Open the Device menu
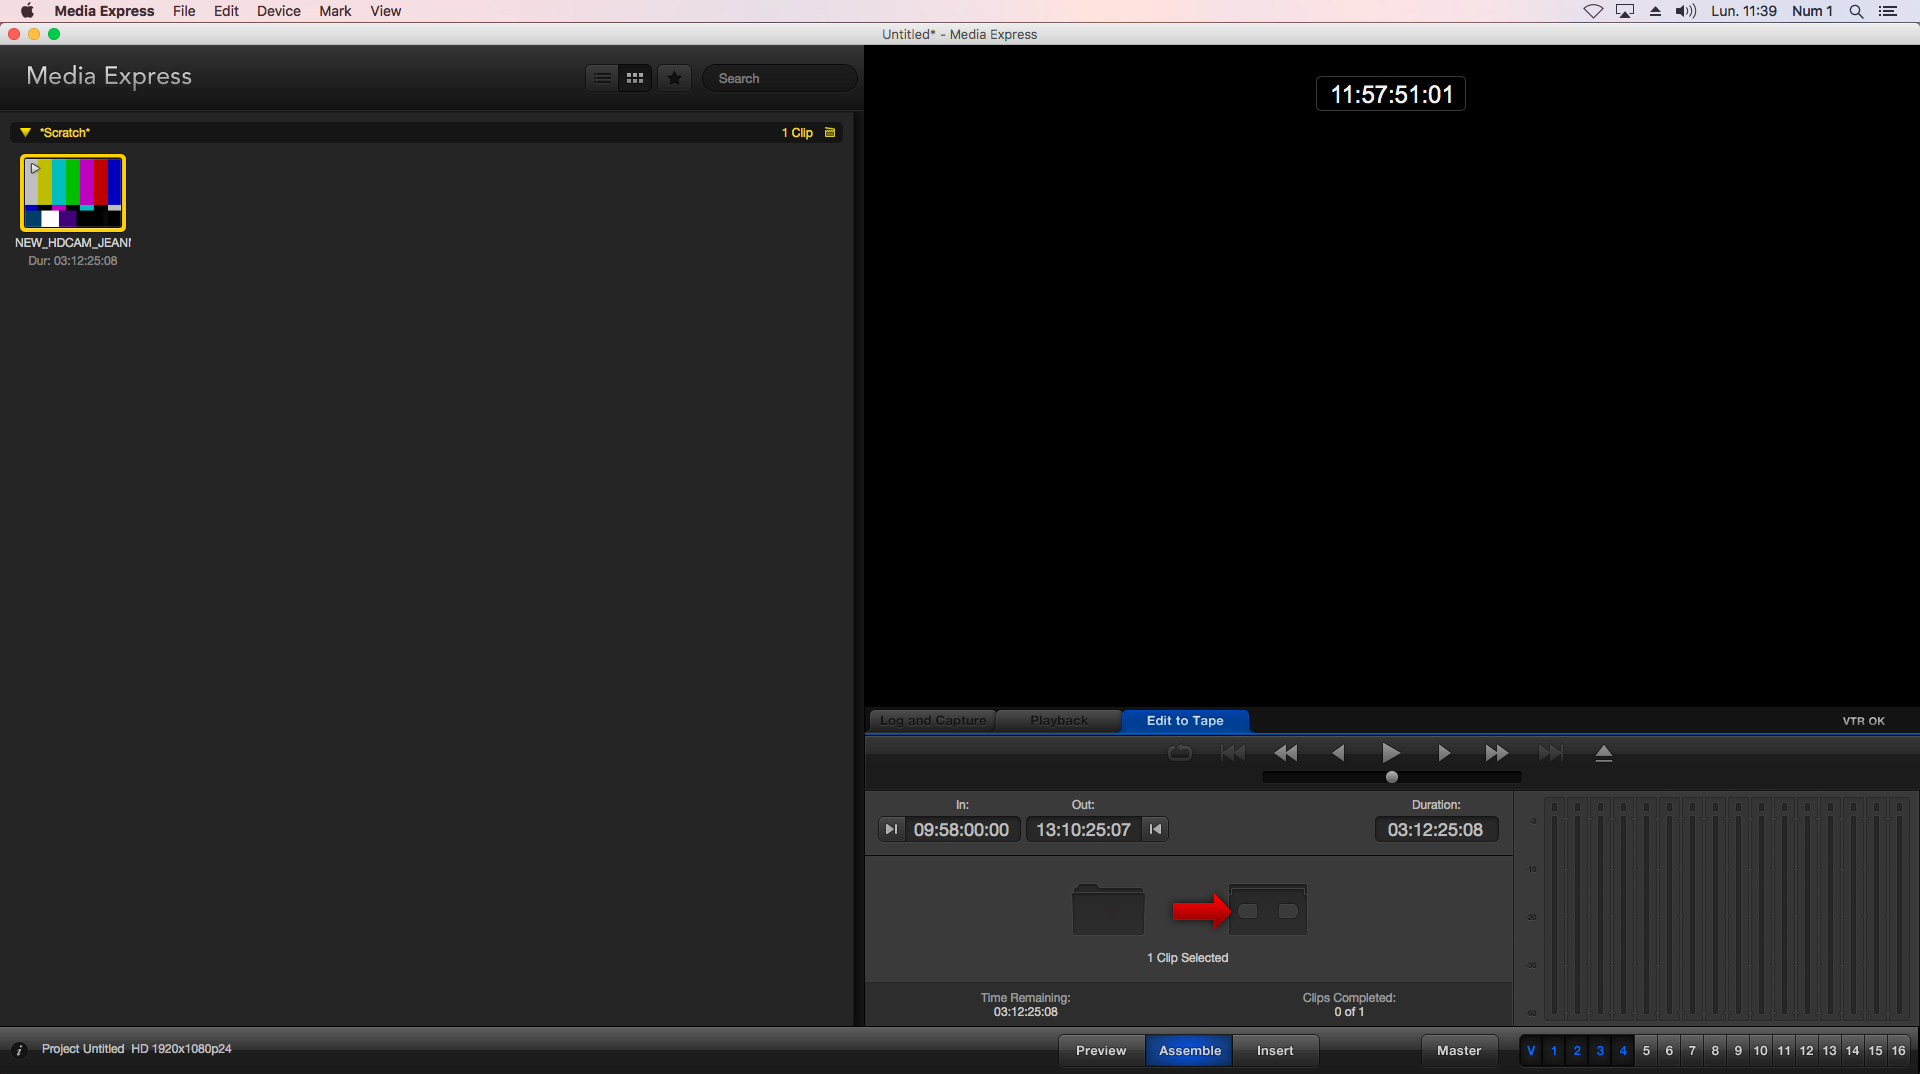This screenshot has height=1074, width=1920. click(x=278, y=11)
